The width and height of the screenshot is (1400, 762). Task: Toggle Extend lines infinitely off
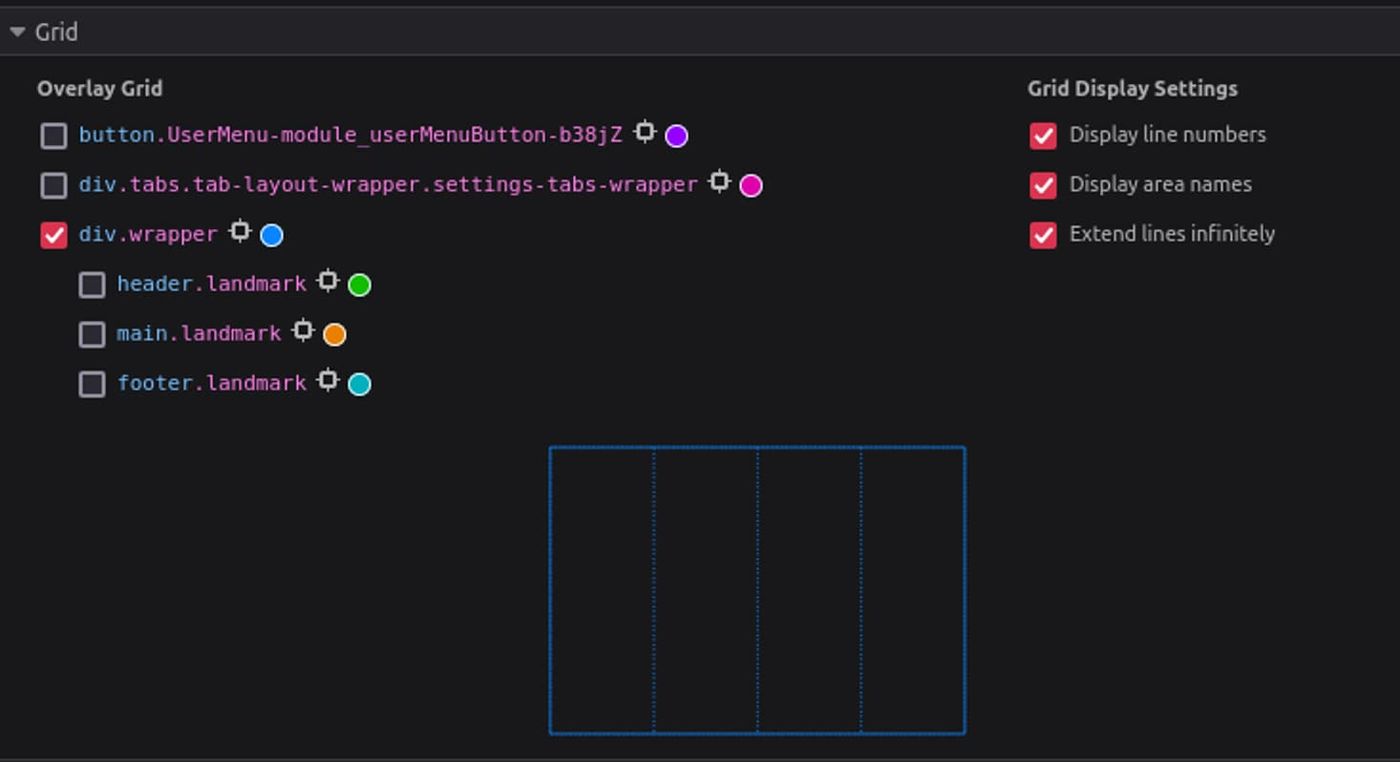pyautogui.click(x=1044, y=233)
